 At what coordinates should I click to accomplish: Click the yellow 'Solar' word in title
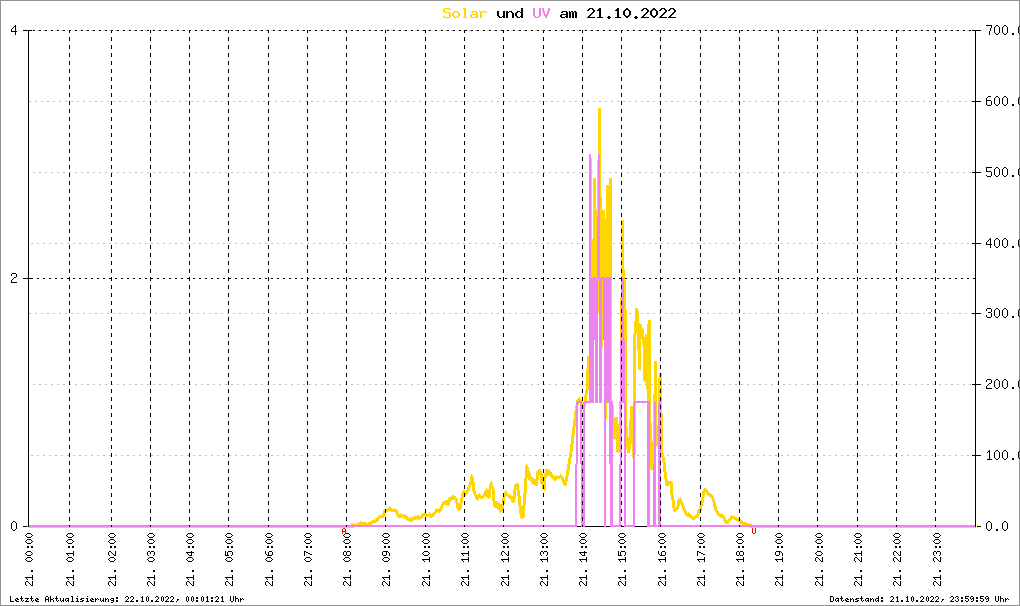(x=464, y=13)
